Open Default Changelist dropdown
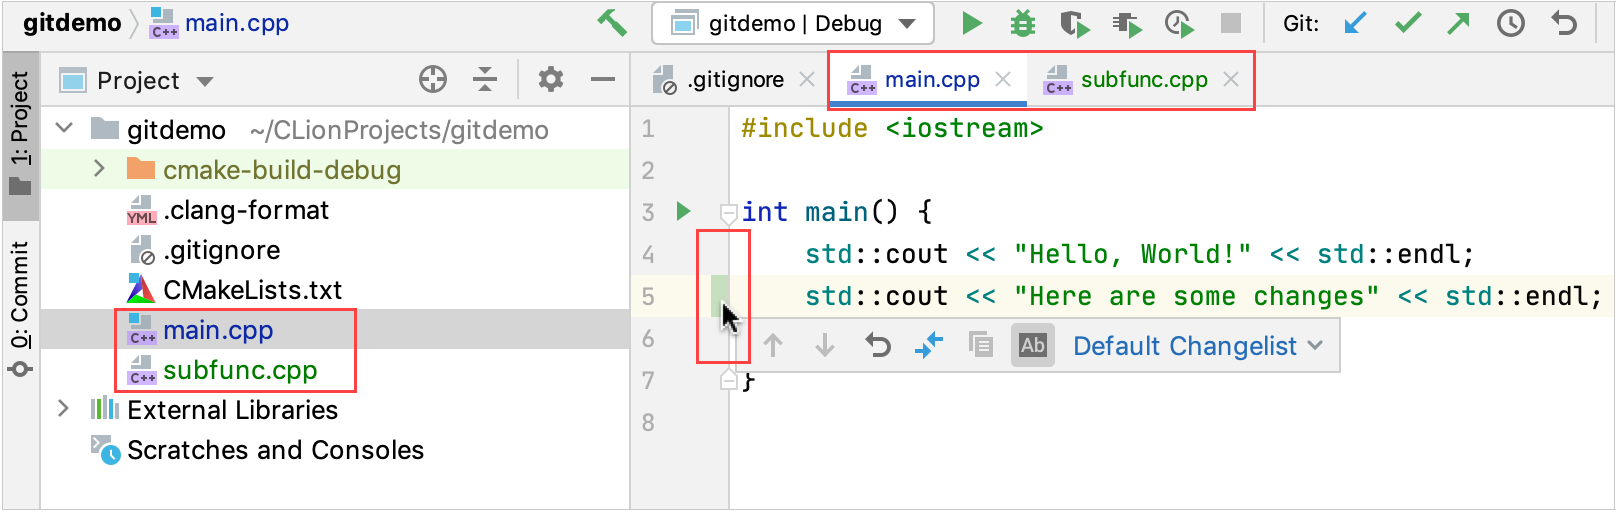 1197,346
